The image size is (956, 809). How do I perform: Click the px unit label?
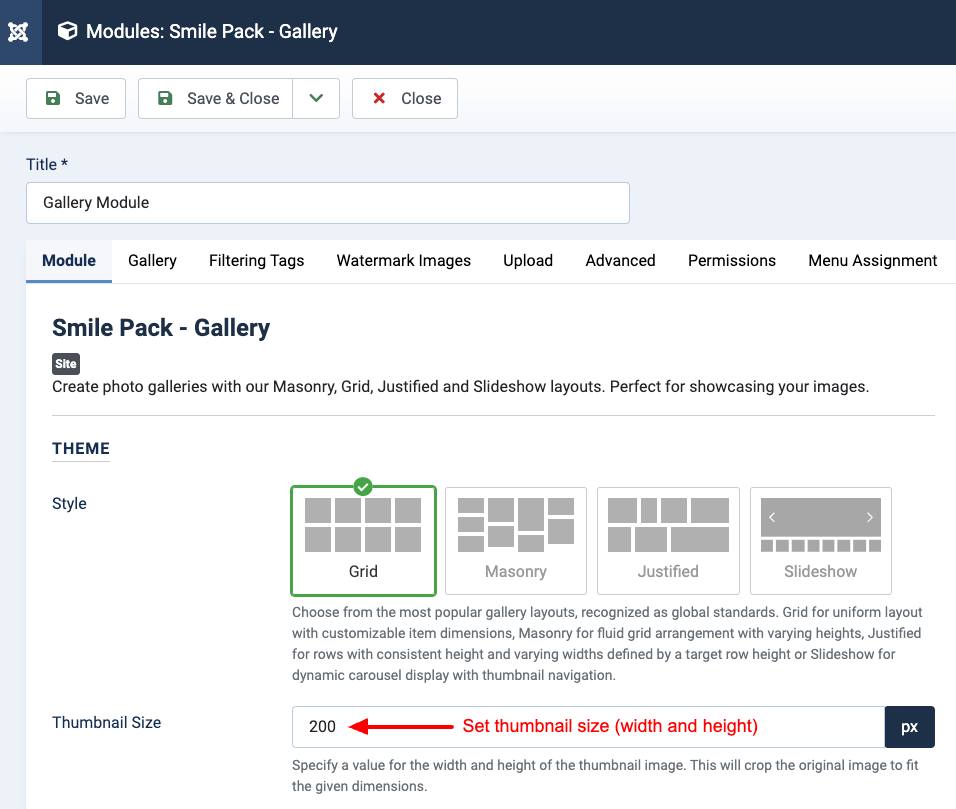(909, 727)
